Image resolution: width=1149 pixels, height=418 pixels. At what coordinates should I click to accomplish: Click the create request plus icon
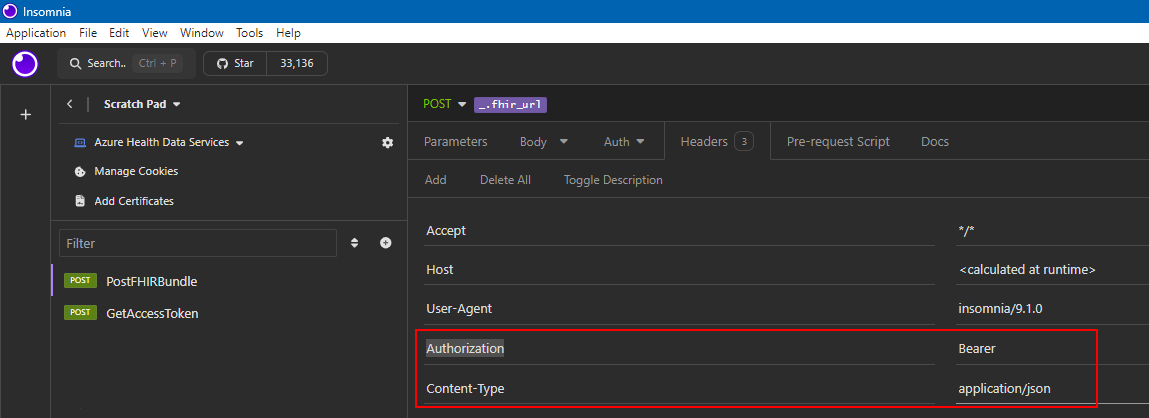(385, 243)
